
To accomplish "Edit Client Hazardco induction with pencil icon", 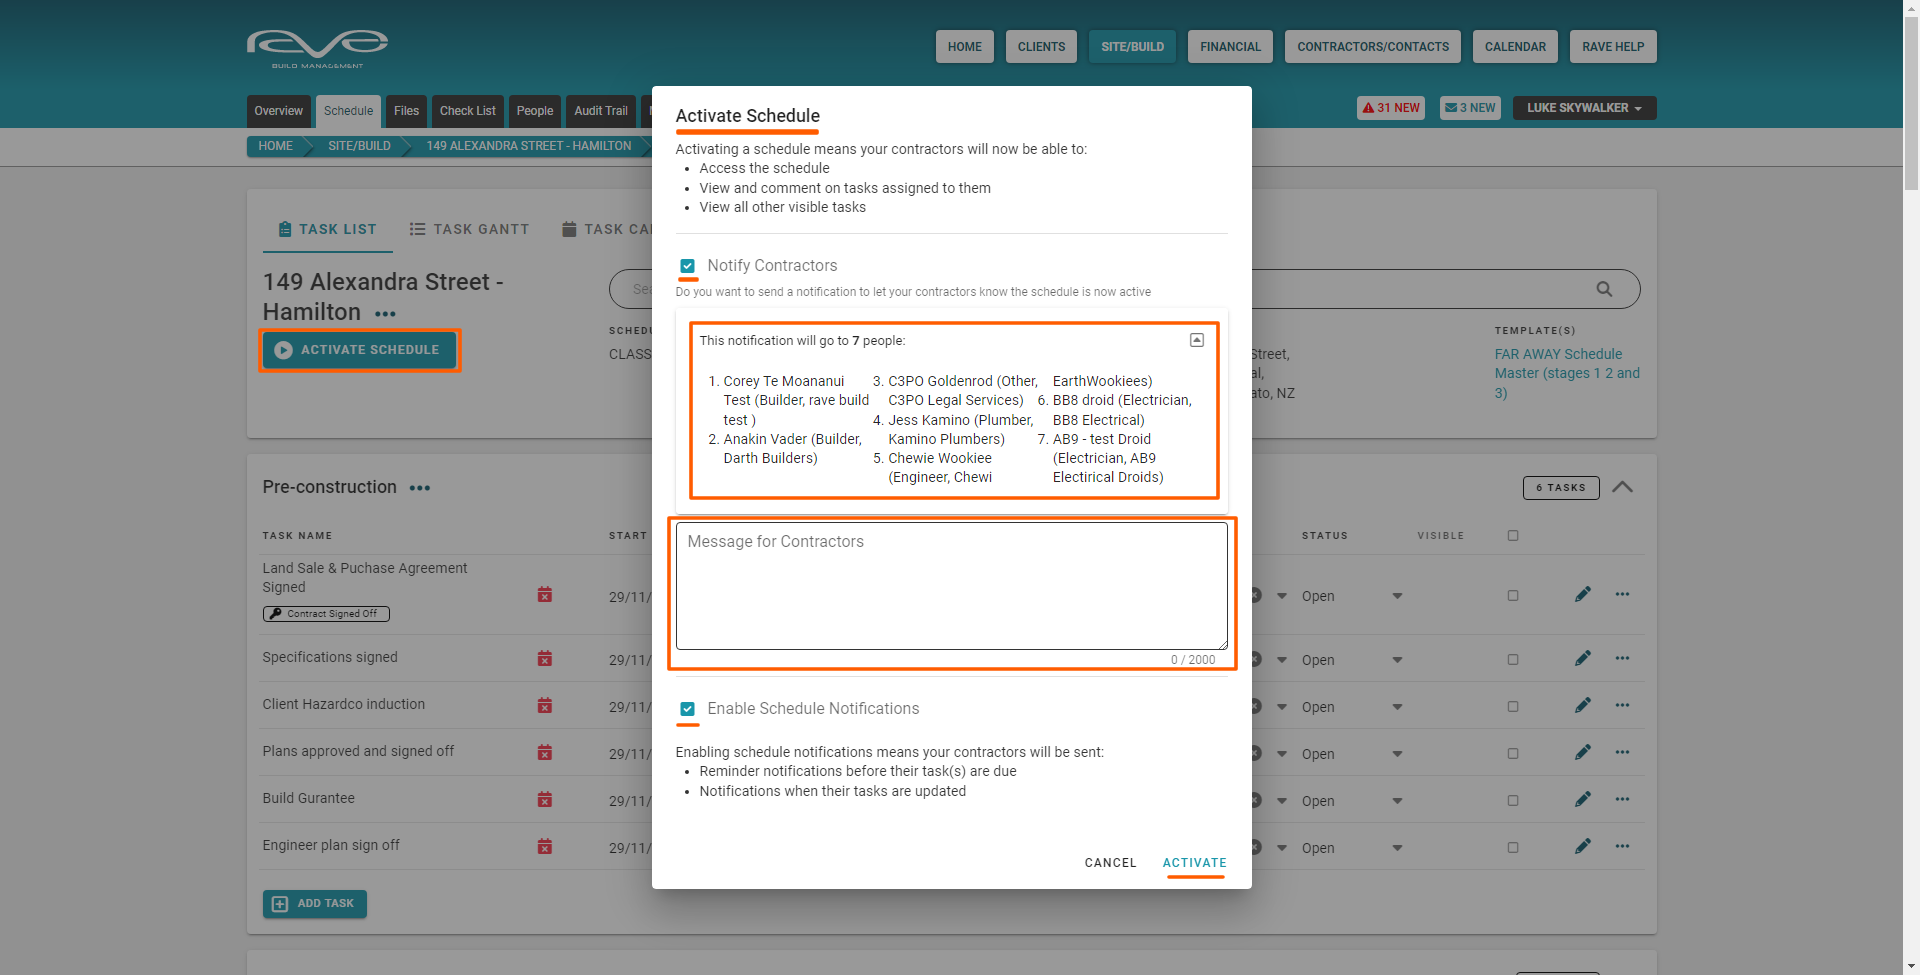I will point(1583,705).
